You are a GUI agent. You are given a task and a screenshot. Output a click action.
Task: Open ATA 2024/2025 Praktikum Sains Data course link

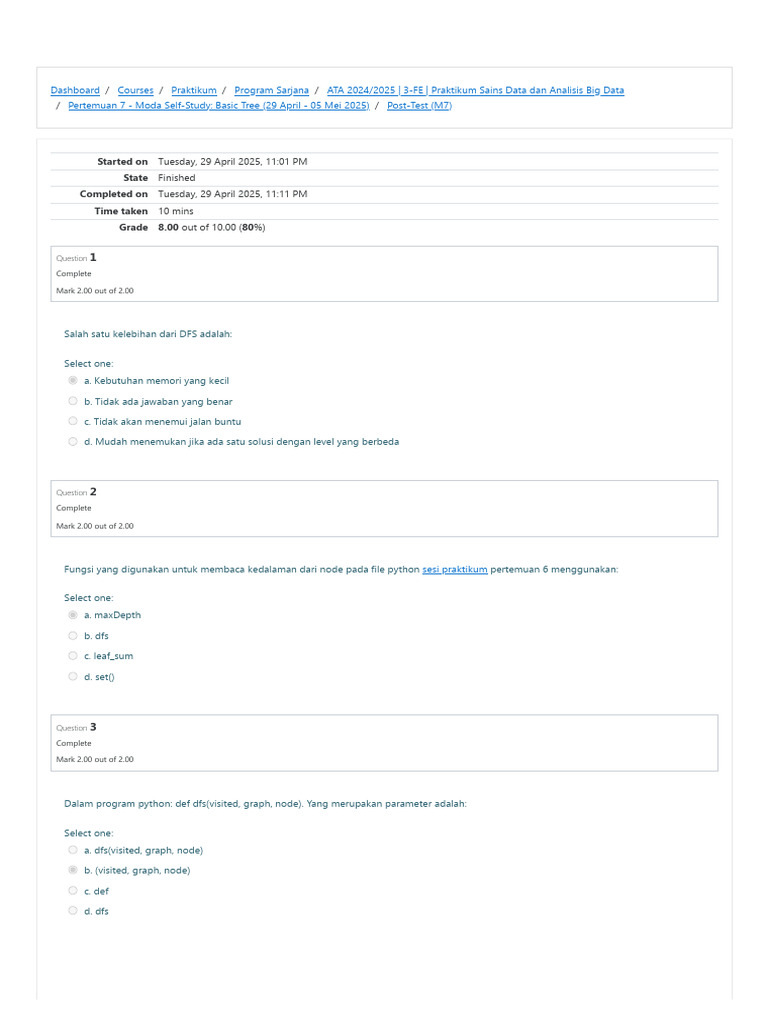coord(475,90)
